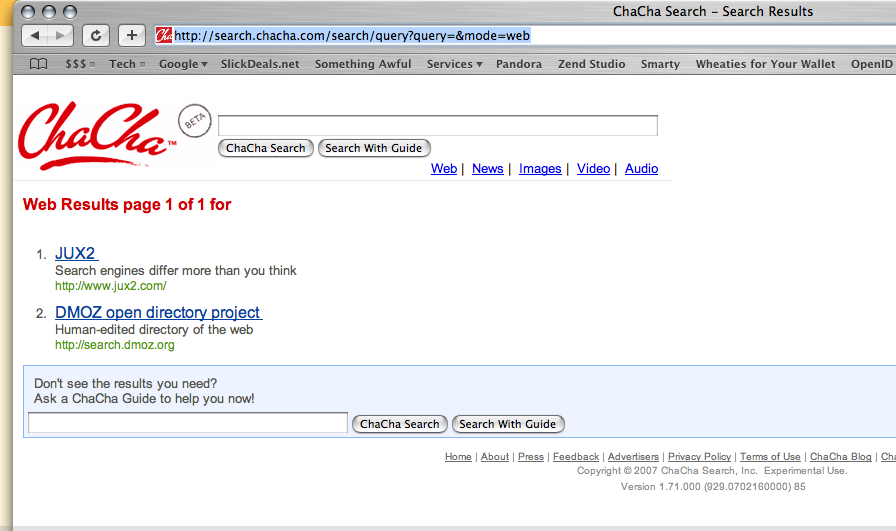The width and height of the screenshot is (896, 531).
Task: Click the ChaCha favicon in address bar
Action: click(164, 35)
